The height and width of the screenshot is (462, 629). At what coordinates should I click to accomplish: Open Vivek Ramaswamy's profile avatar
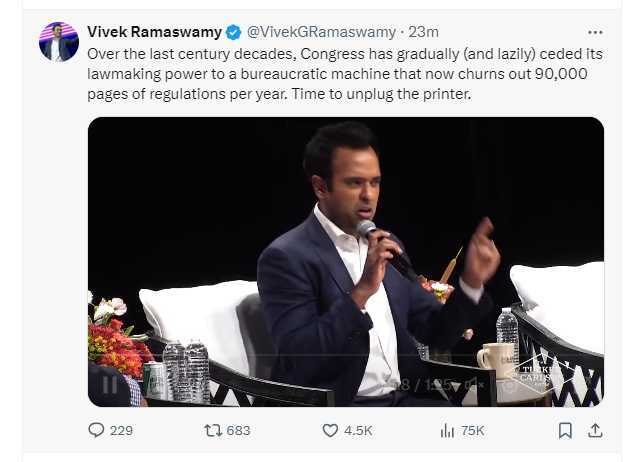pyautogui.click(x=58, y=41)
